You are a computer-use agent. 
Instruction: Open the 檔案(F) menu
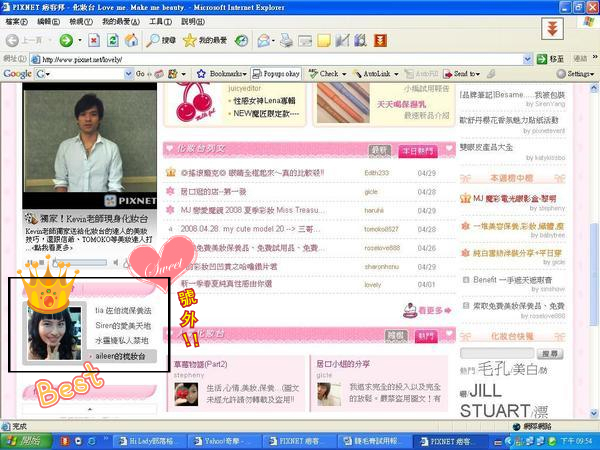[x=17, y=22]
